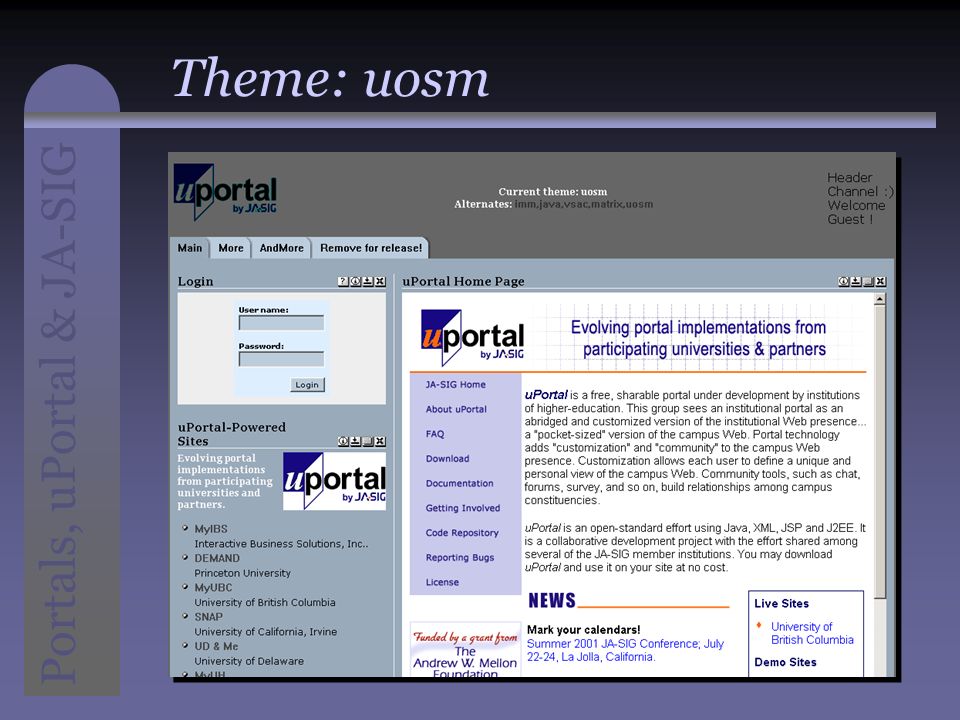Focus the User name input field
Screen dimensions: 960x720
pyautogui.click(x=282, y=323)
